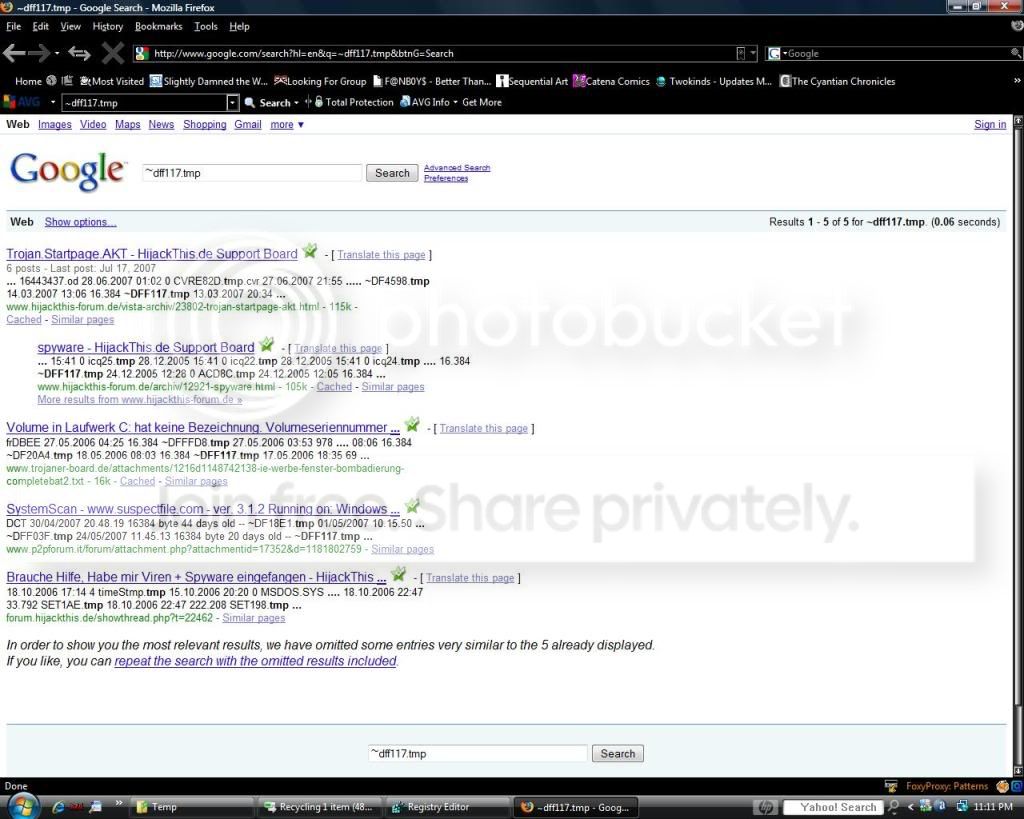This screenshot has width=1024, height=819.
Task: Click the FoxyProxy status bar icon
Action: tap(891, 786)
